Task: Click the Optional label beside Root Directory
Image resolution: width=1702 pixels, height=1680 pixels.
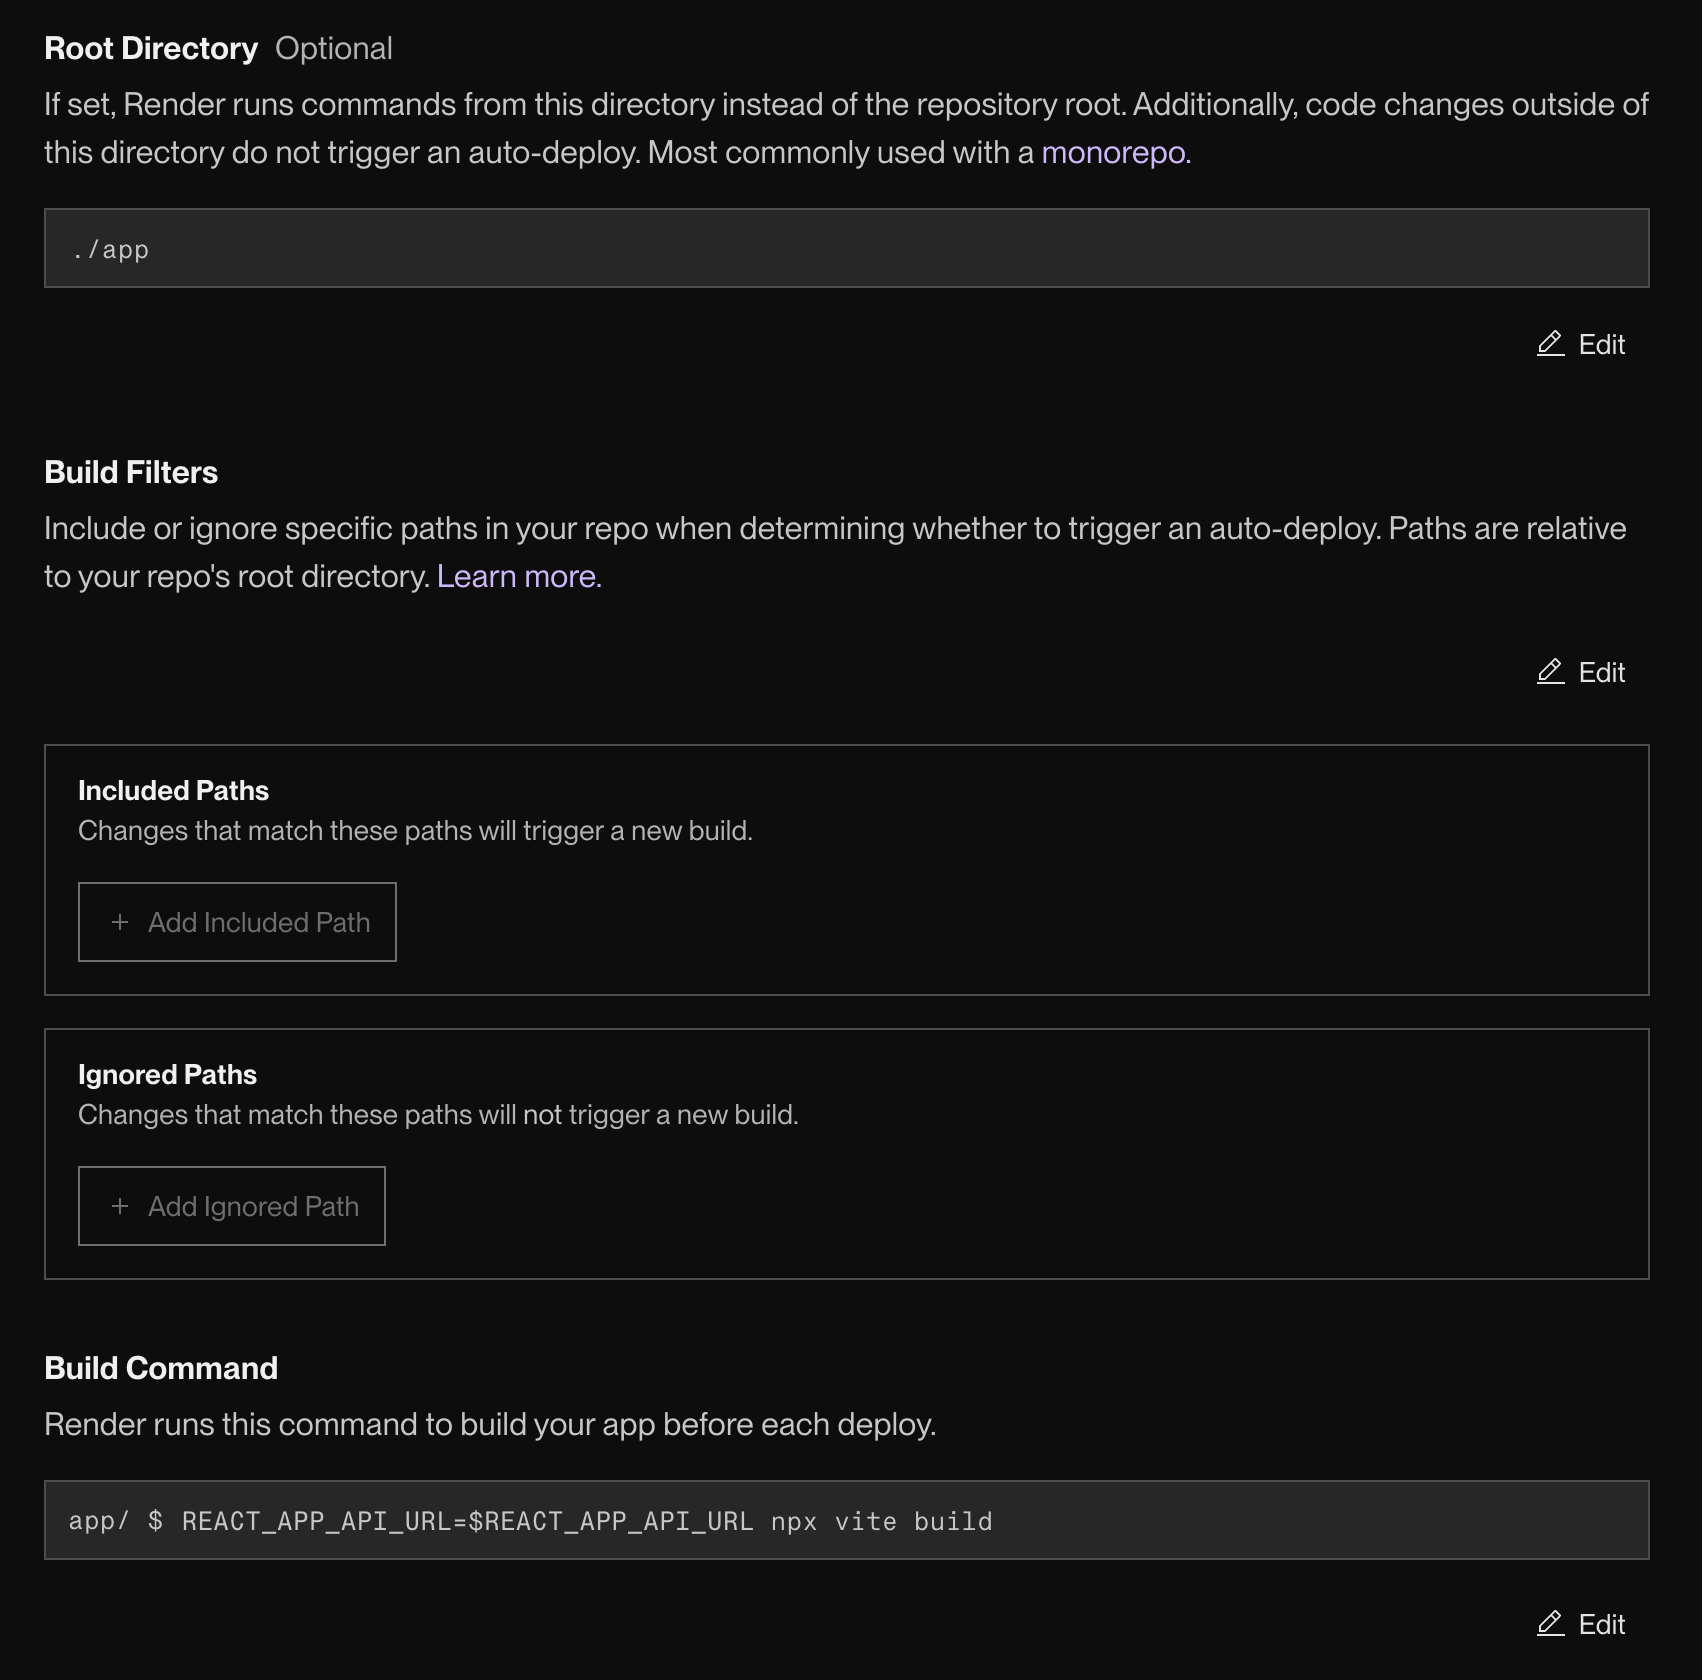Action: click(x=334, y=48)
